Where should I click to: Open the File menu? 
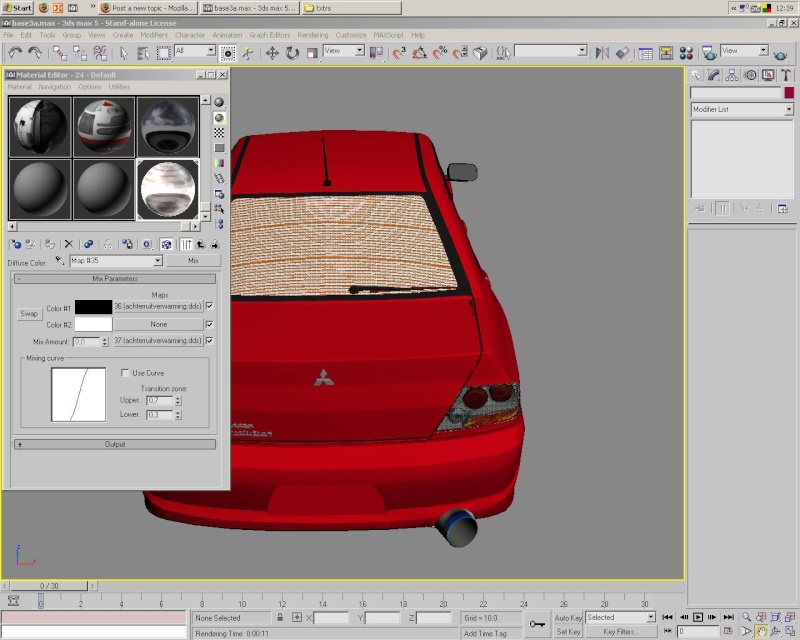point(9,35)
